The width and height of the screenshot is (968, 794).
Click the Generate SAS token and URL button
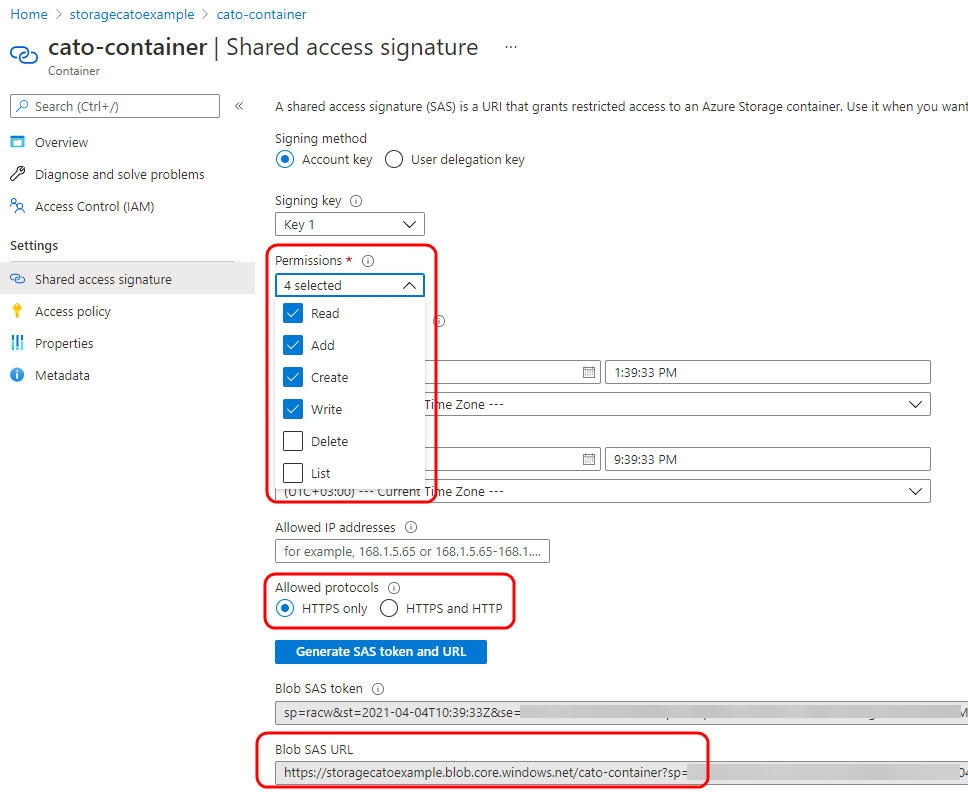tap(380, 651)
